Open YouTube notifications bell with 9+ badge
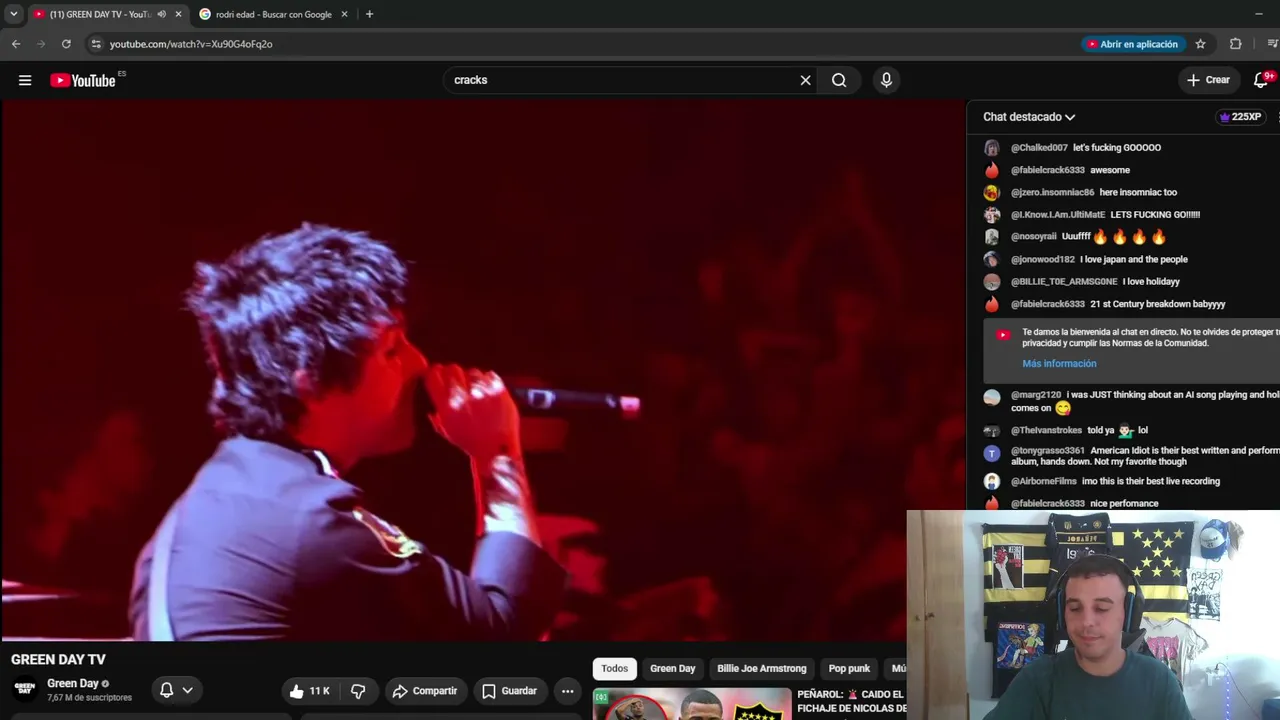The image size is (1280, 720). pos(1262,80)
